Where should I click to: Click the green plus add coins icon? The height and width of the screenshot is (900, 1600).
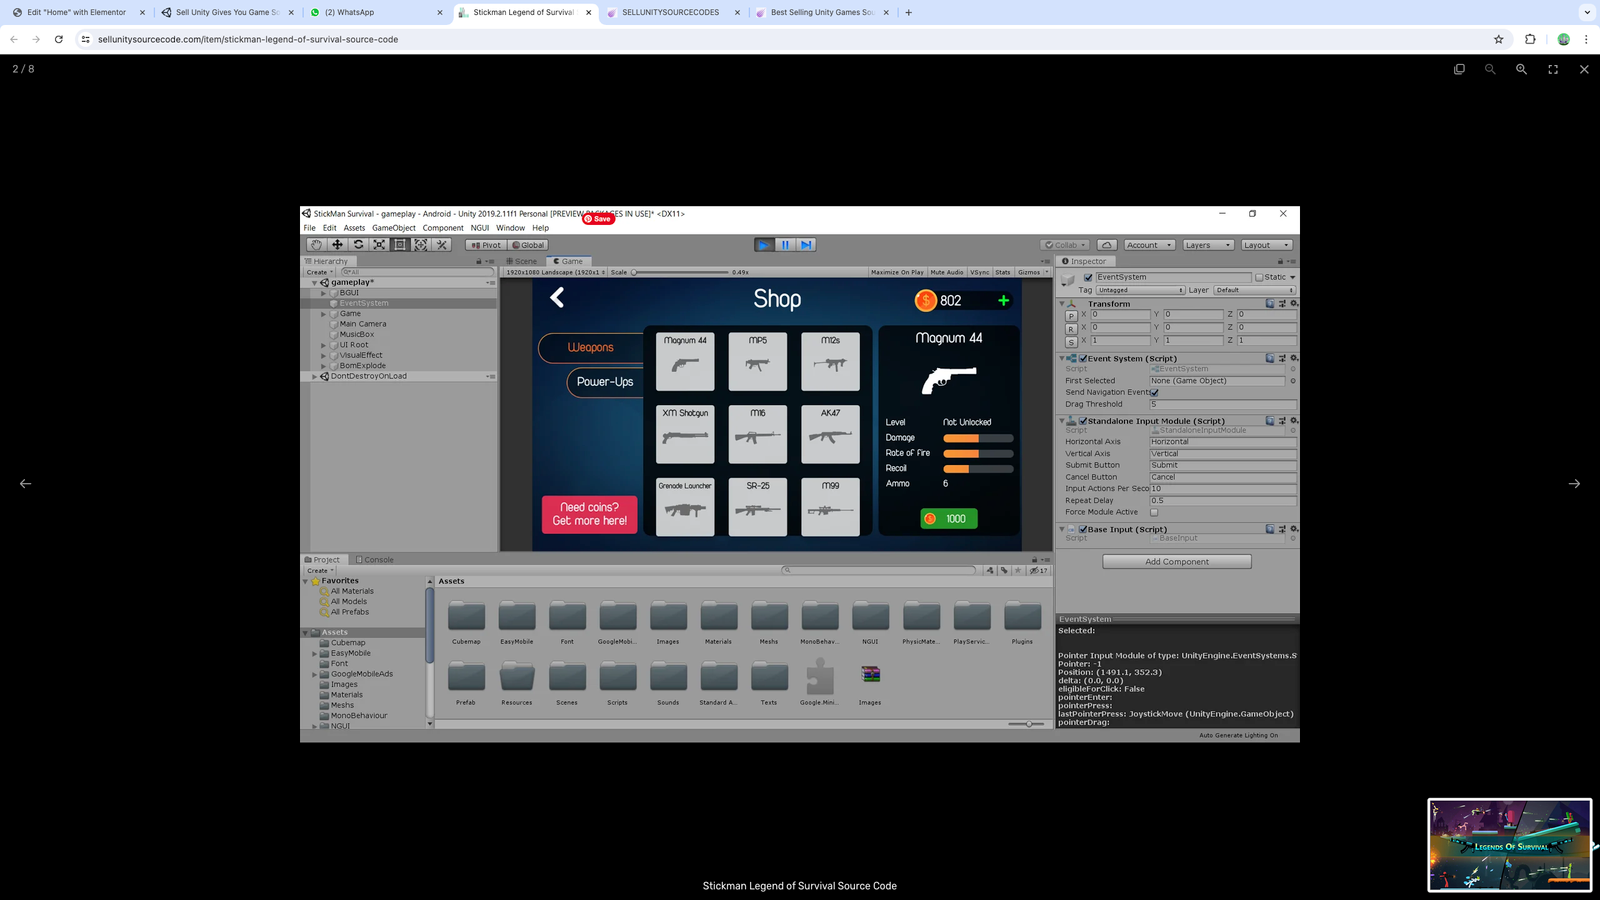coord(1003,300)
